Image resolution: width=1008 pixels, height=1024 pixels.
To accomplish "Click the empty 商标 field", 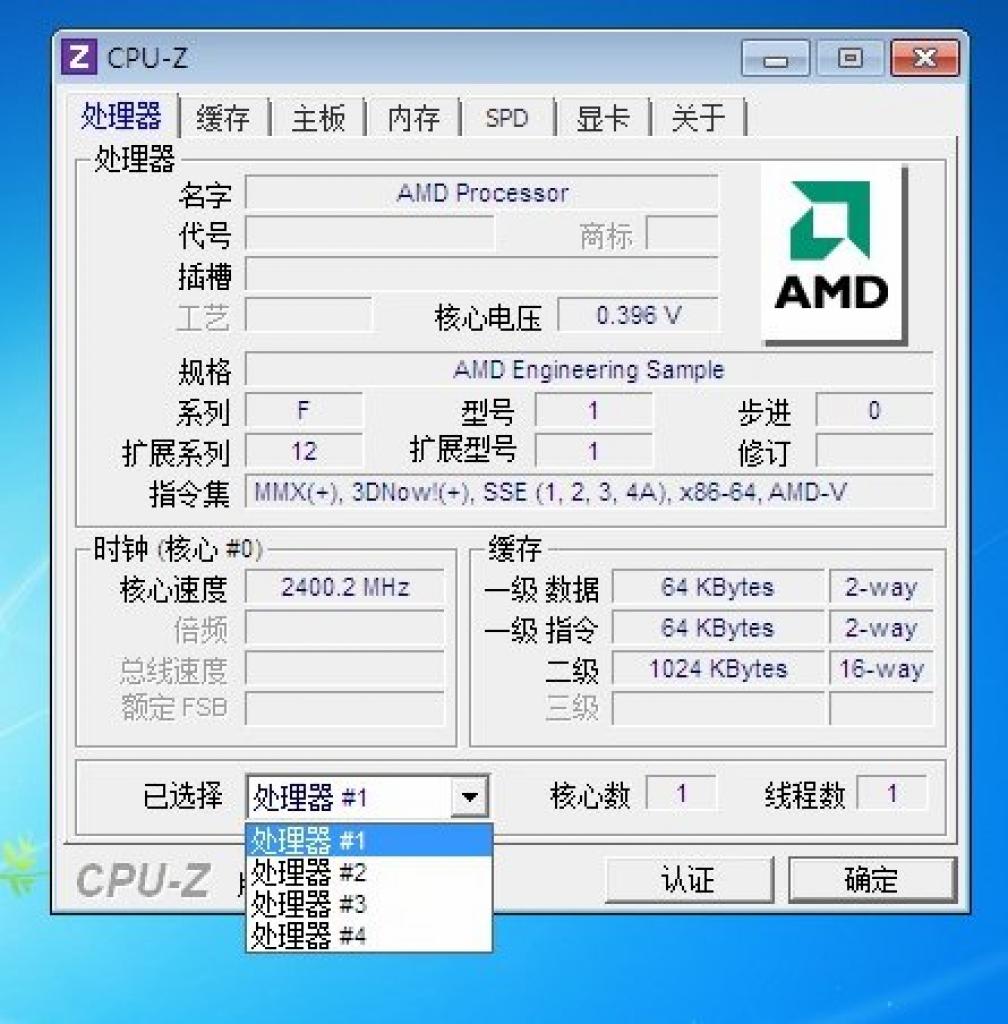I will pos(682,234).
